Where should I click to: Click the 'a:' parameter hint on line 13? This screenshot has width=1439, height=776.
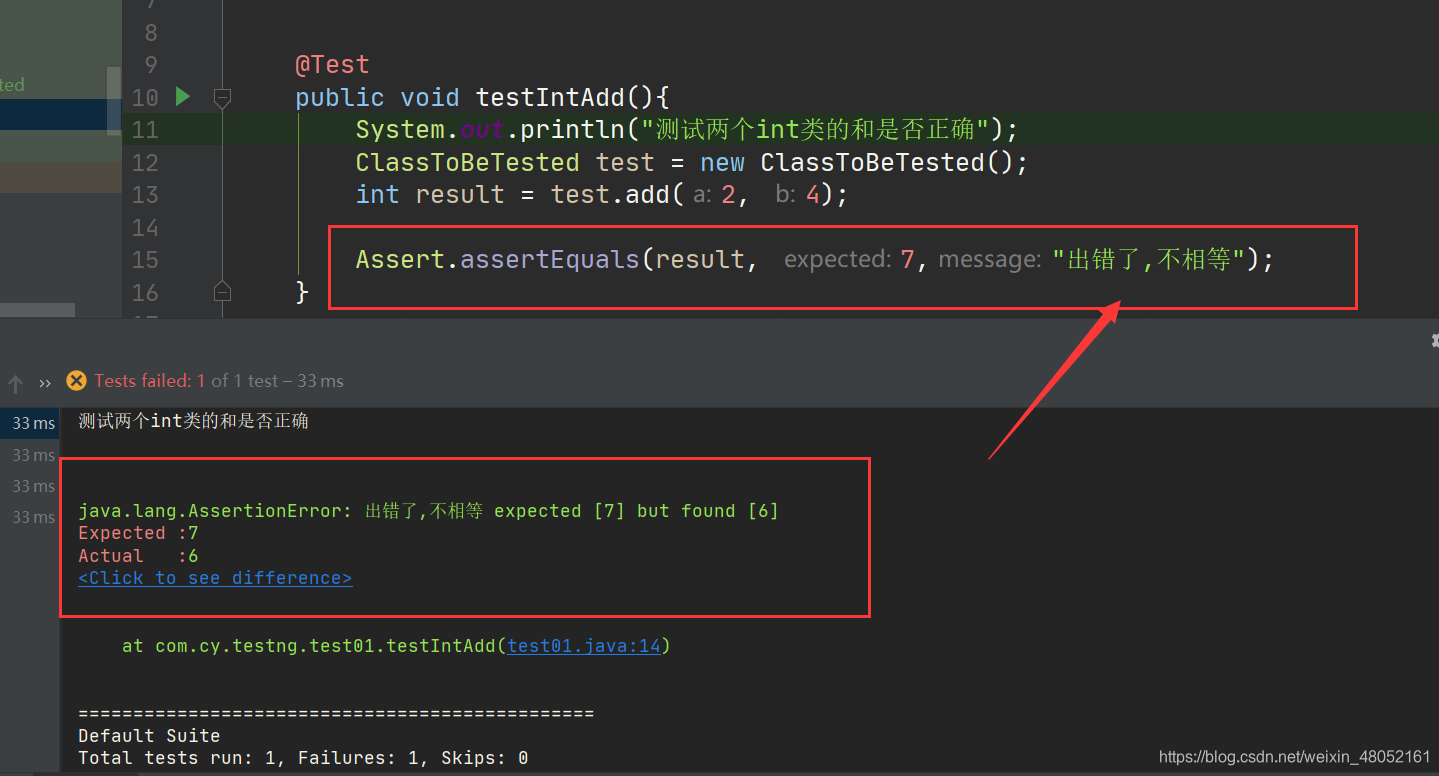(702, 195)
